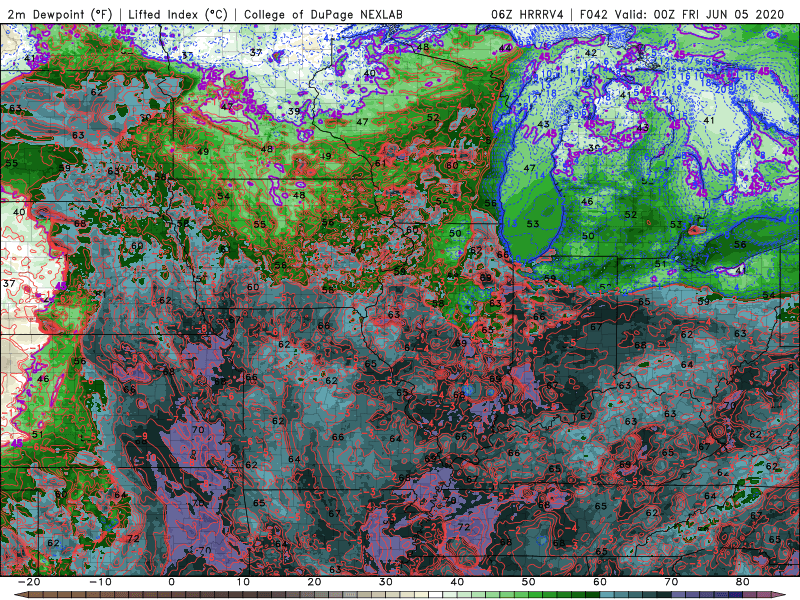Click the 40 label on the color scale

click(457, 582)
